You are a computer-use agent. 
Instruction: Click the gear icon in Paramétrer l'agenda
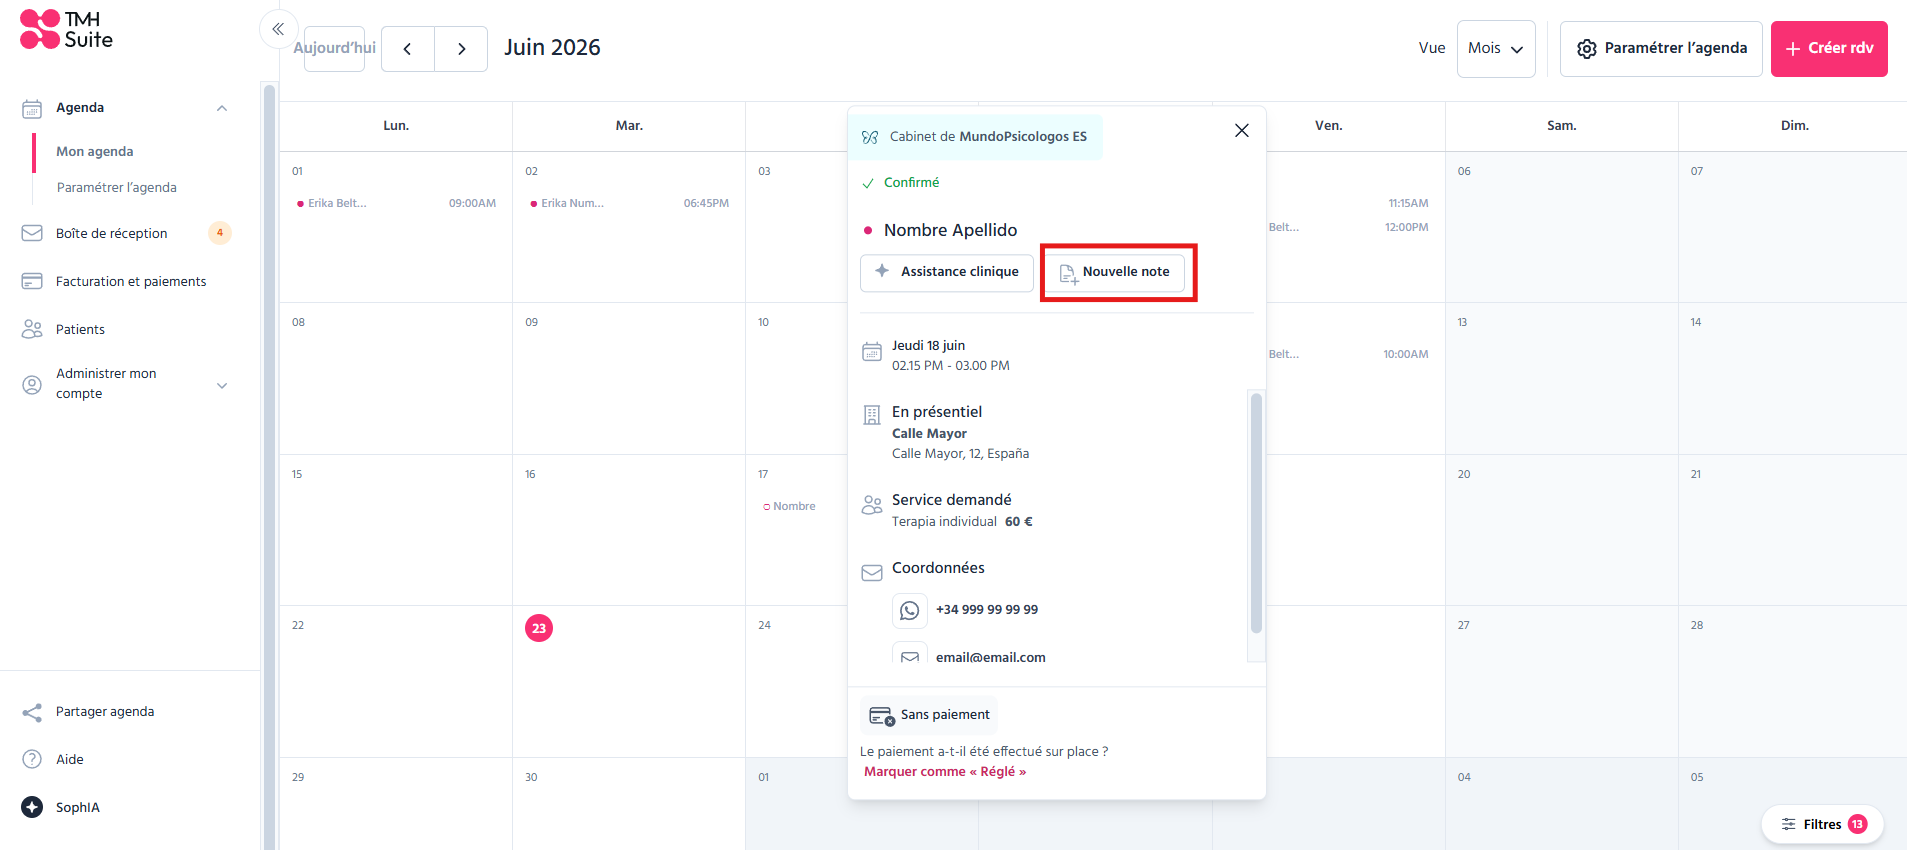(1587, 49)
